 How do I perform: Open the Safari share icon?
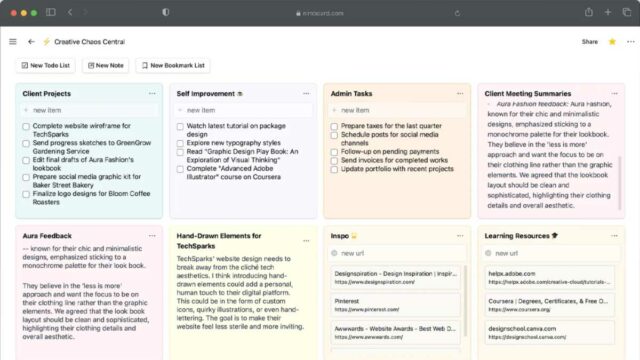[589, 12]
